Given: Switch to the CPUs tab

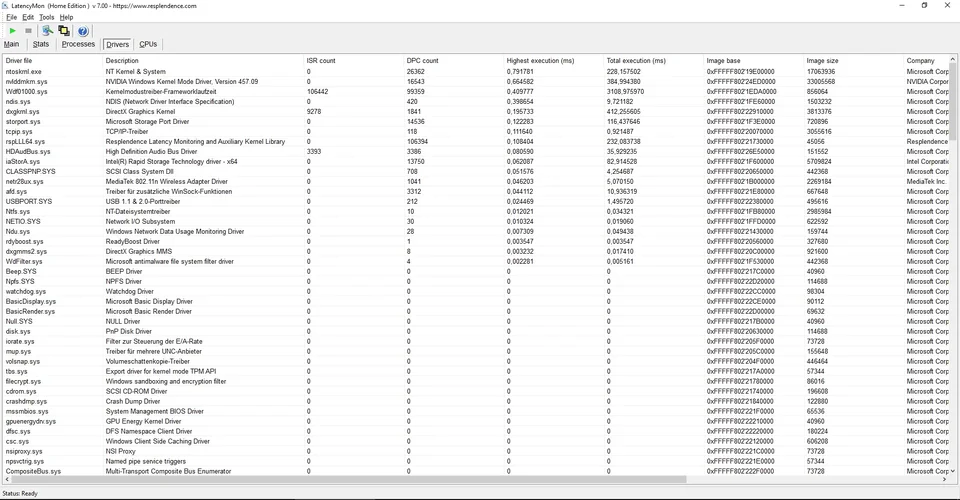Looking at the screenshot, I should pyautogui.click(x=148, y=44).
